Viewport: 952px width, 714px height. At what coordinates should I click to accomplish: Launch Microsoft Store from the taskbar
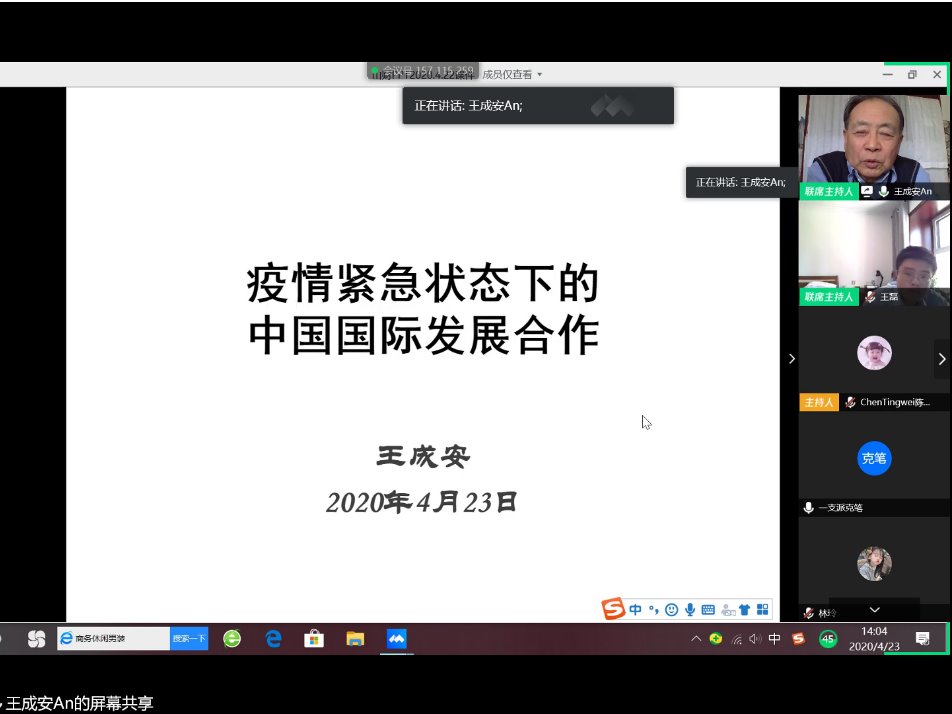pyautogui.click(x=314, y=639)
